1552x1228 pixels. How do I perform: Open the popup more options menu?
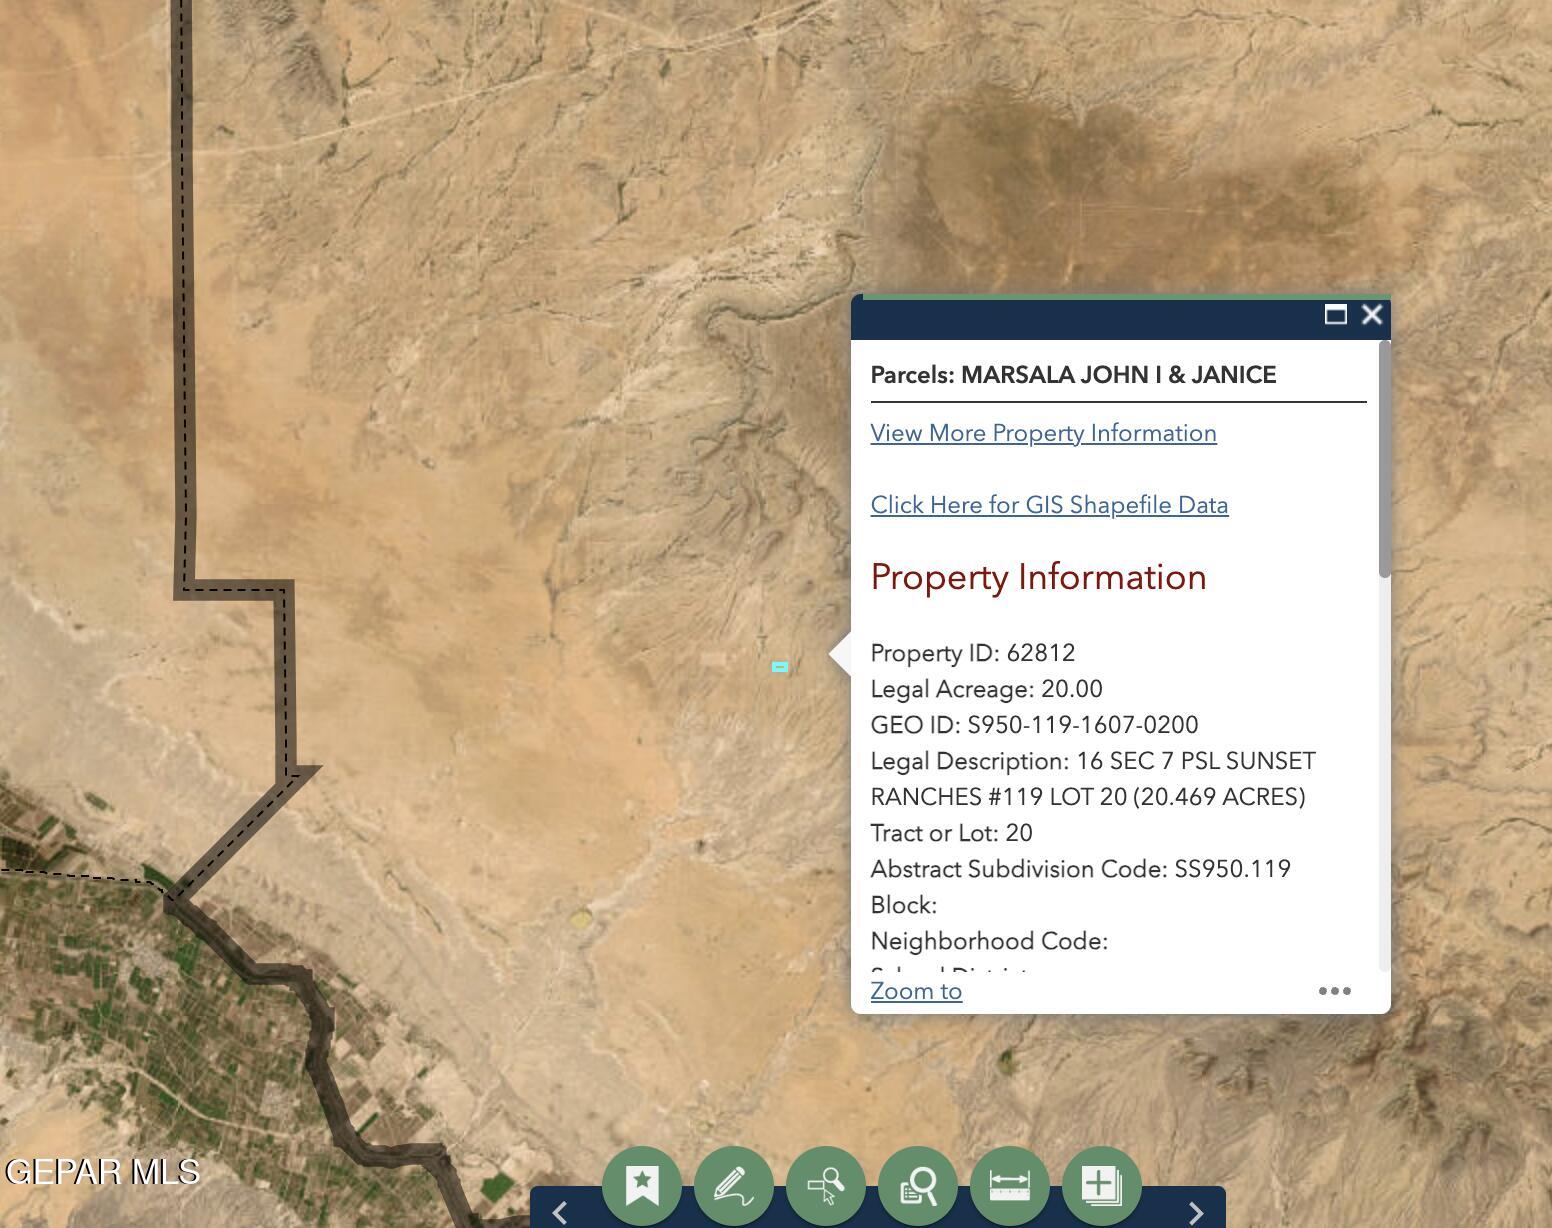coord(1334,991)
